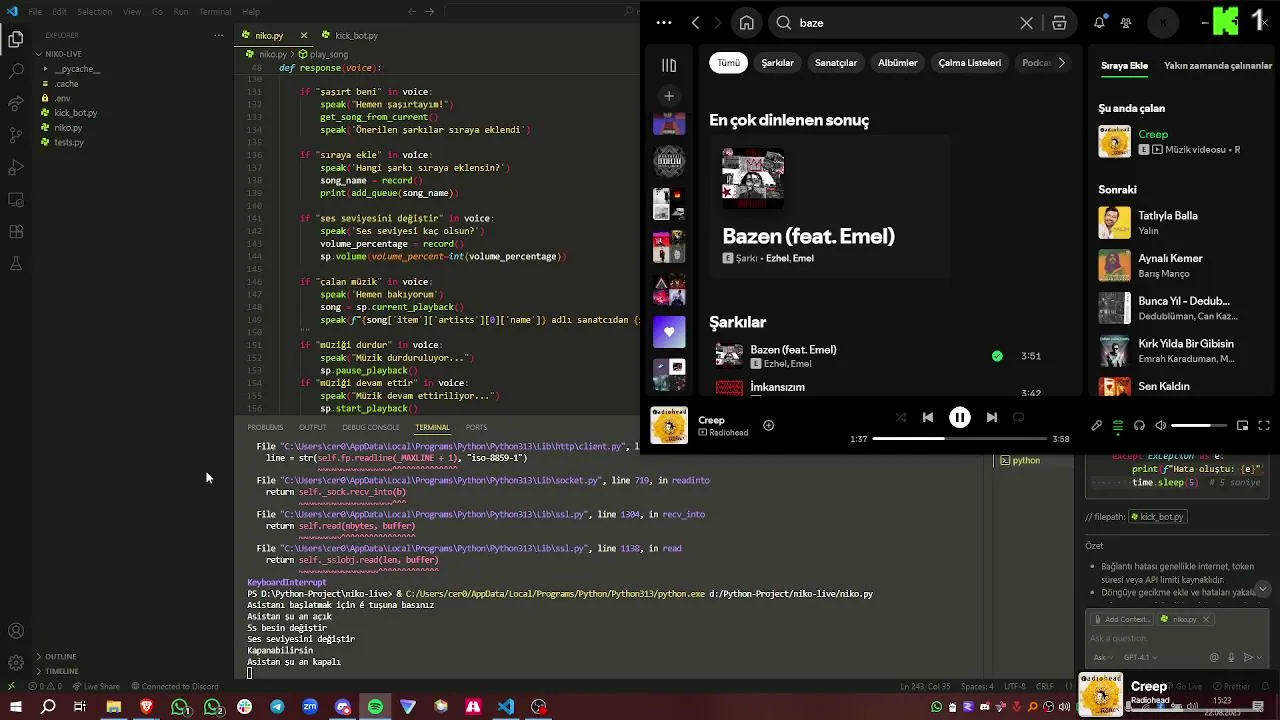Open the Manage gear icon in VS Code
Screen dimensions: 1280x720
point(16,662)
